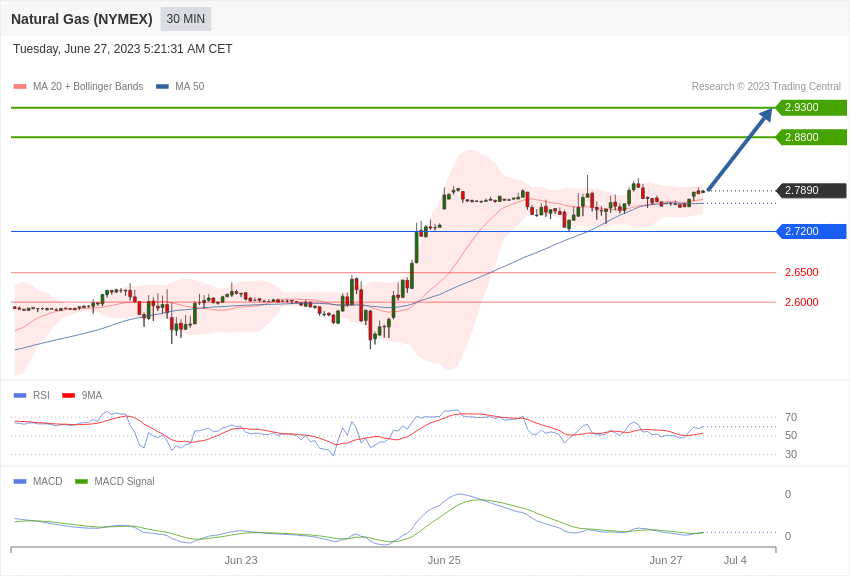Click the RSI 70 level label
Image resolution: width=850 pixels, height=576 pixels.
791,417
